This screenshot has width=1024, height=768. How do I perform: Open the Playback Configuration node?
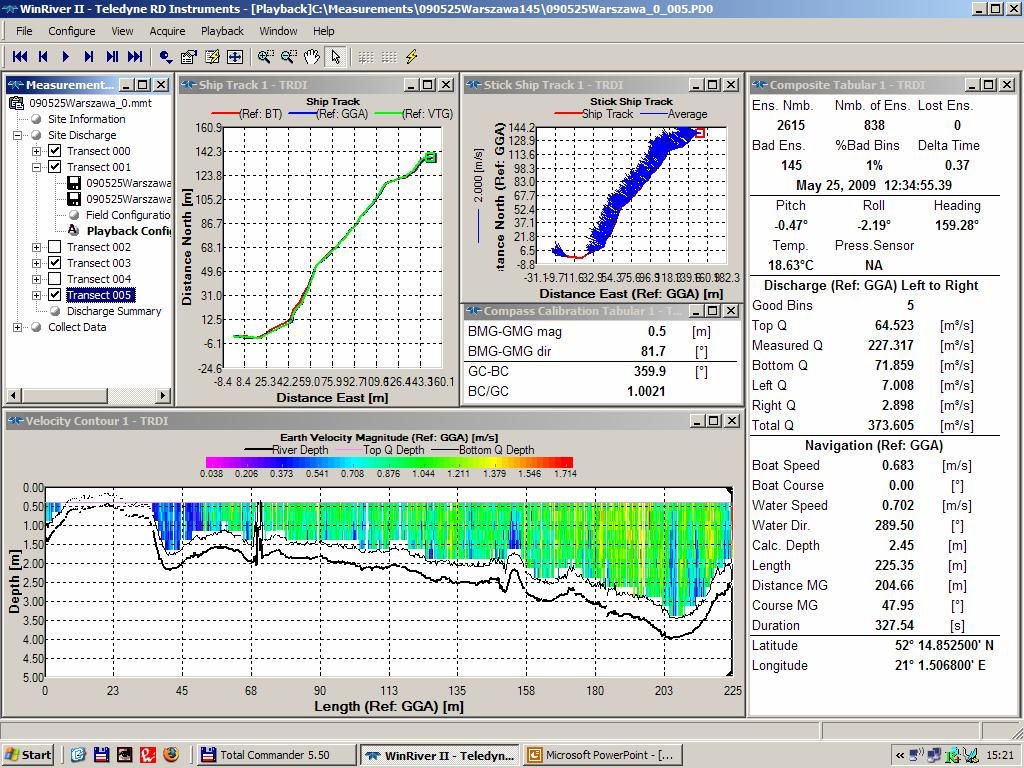click(x=129, y=231)
